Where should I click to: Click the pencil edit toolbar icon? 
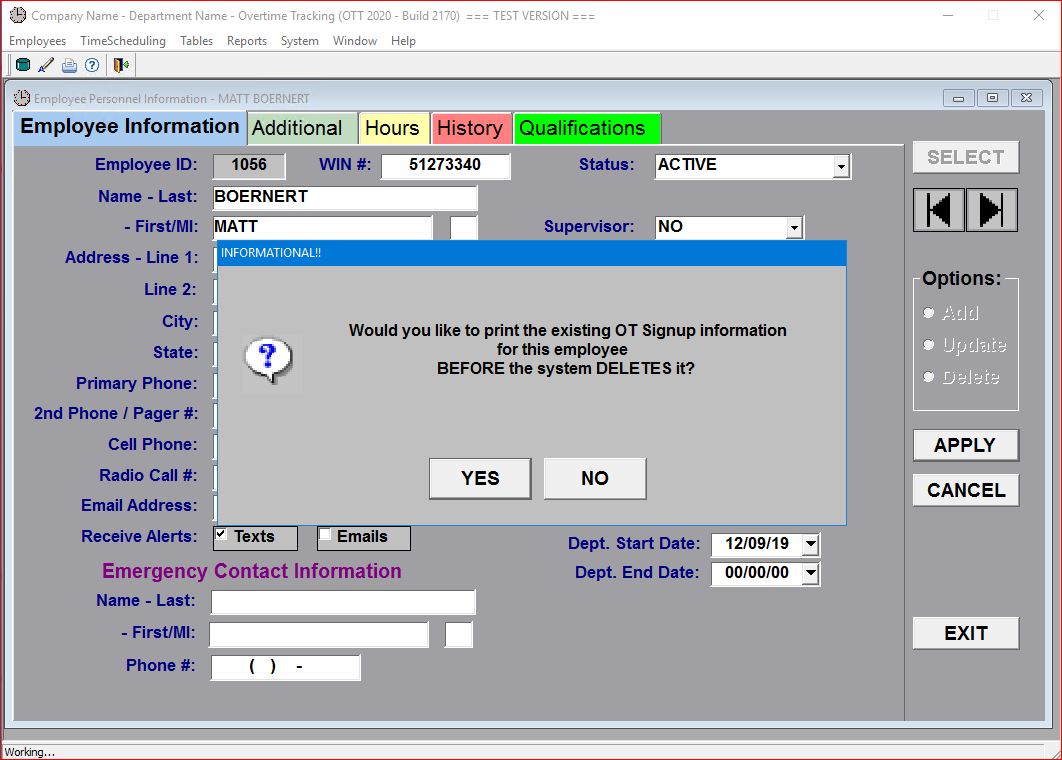46,65
